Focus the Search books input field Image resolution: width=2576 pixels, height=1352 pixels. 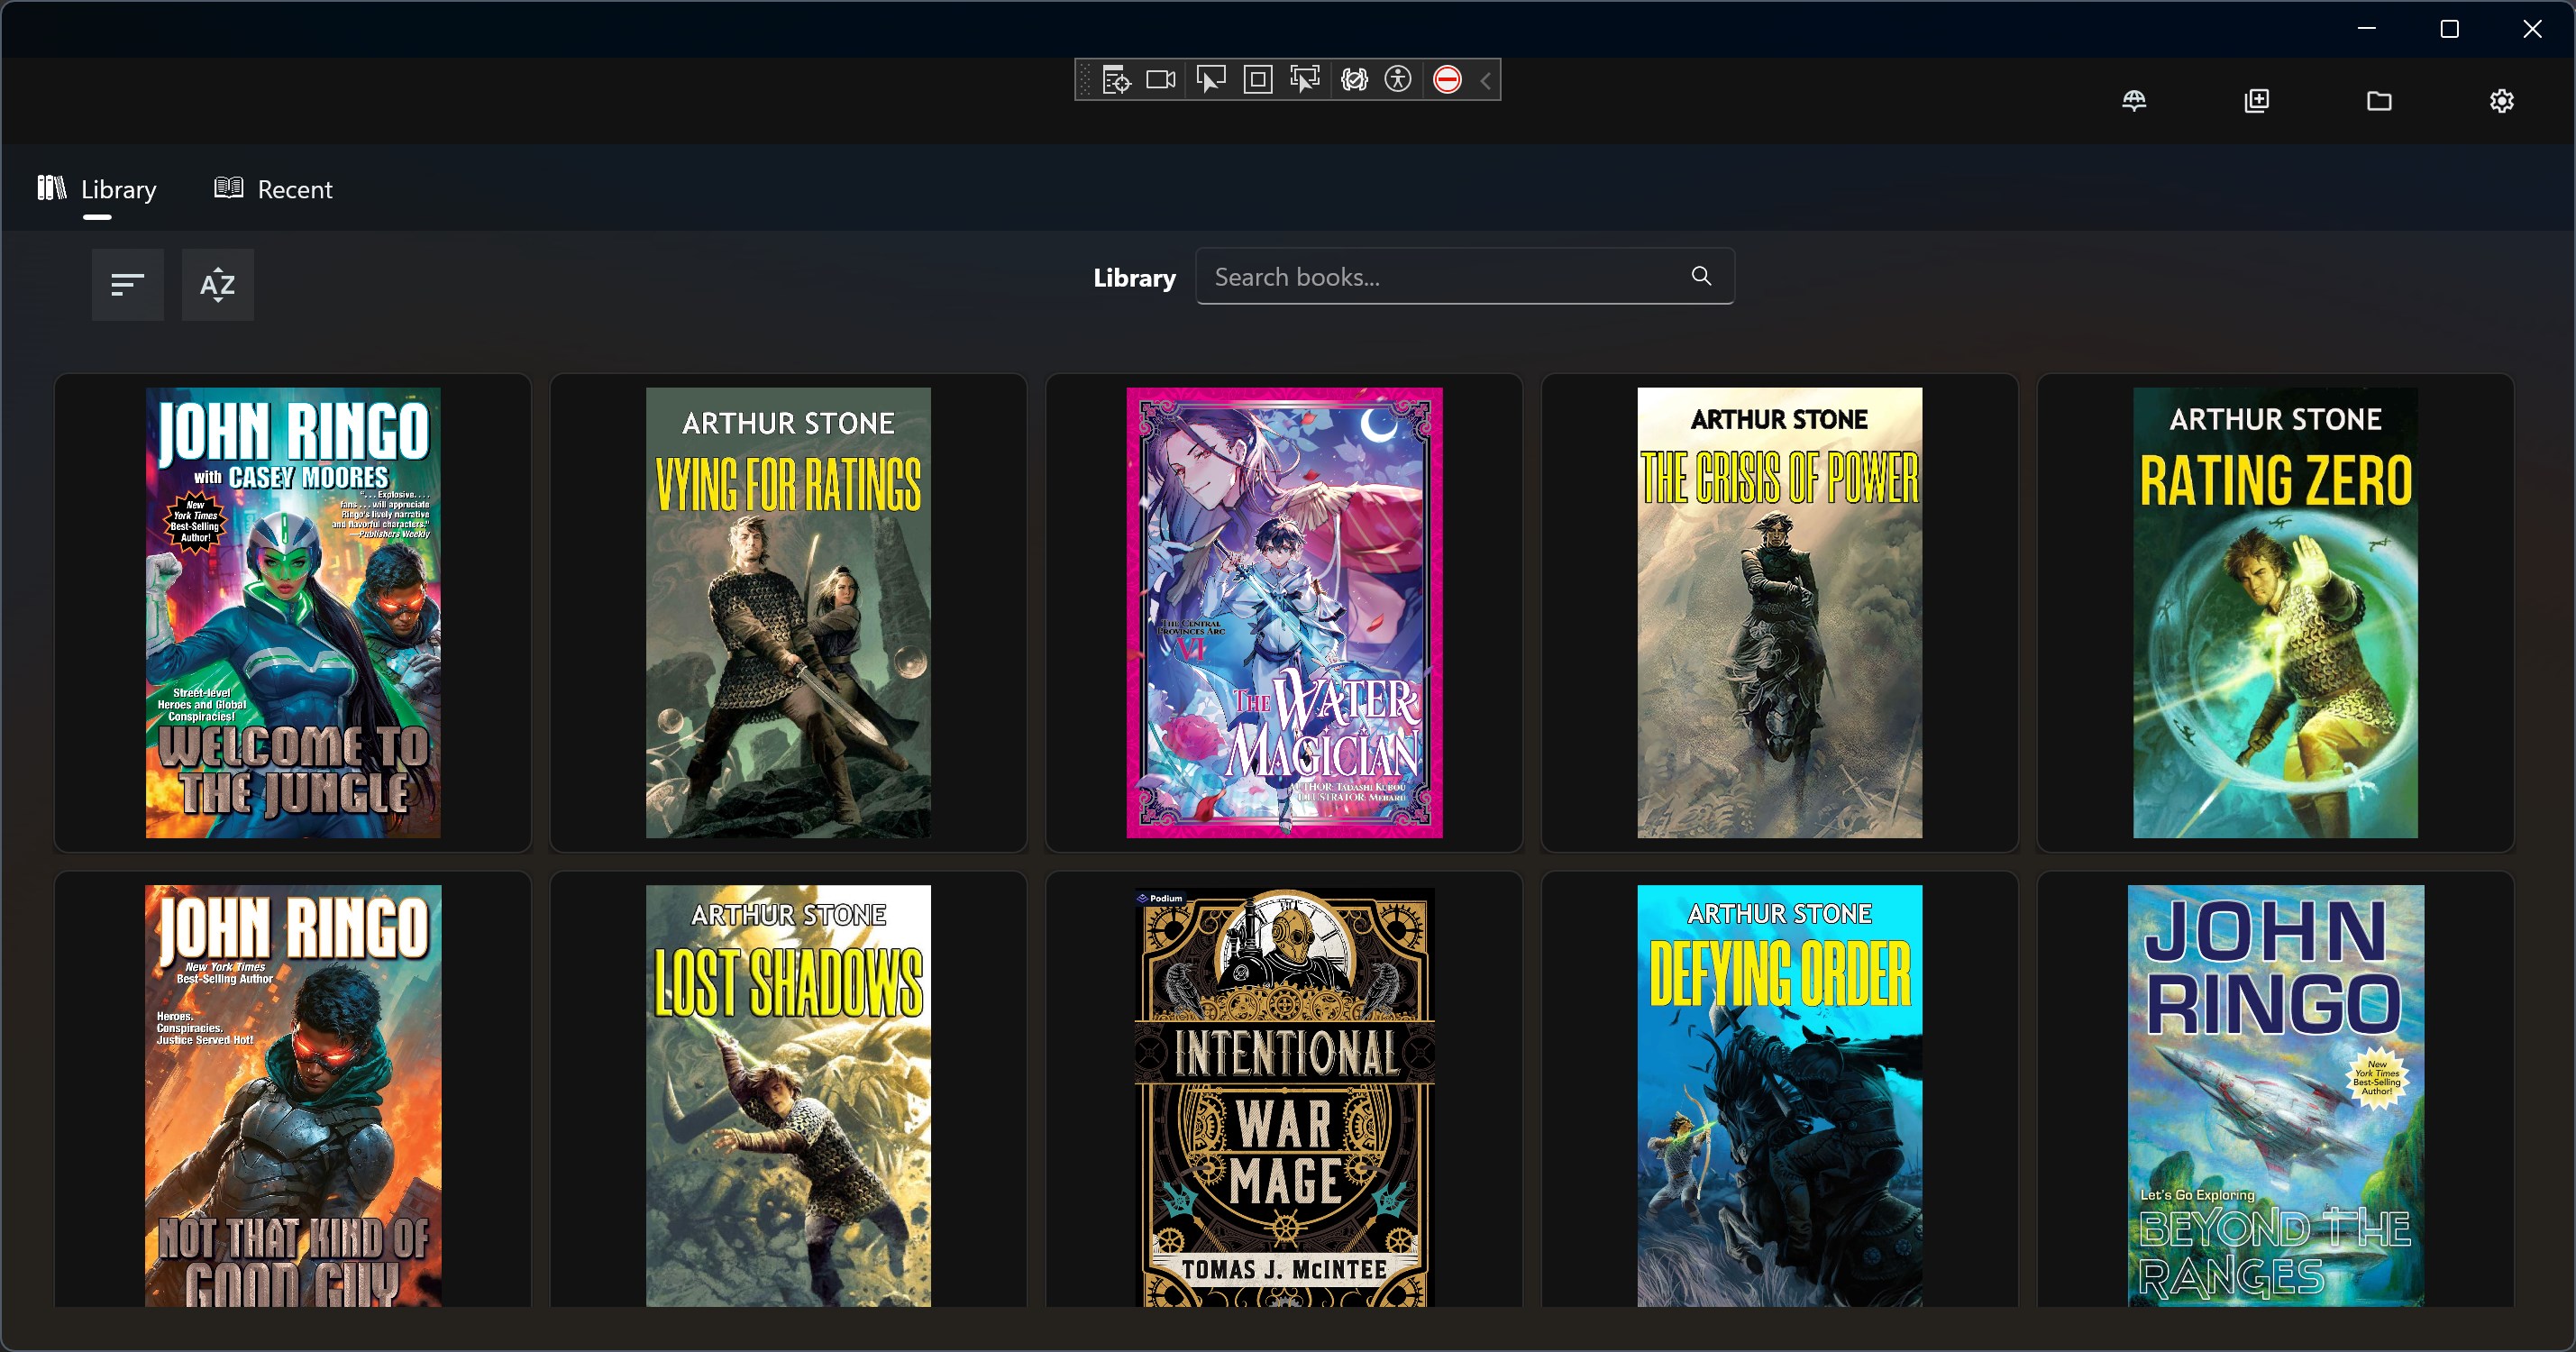coord(1465,277)
